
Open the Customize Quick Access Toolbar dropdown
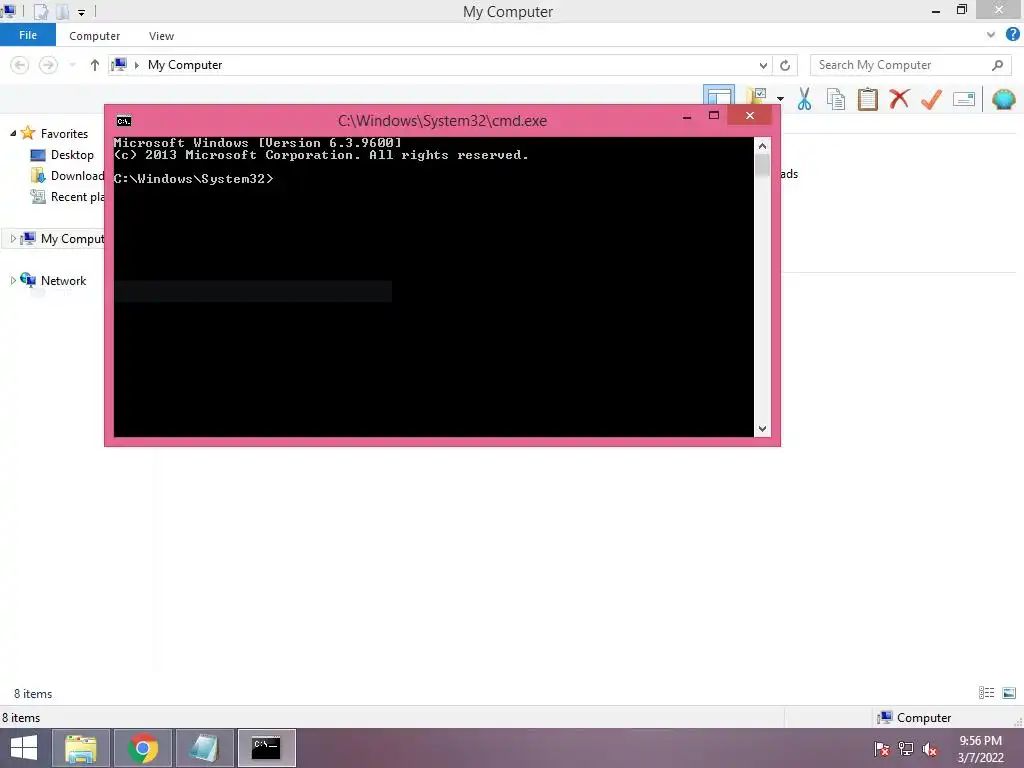point(82,12)
